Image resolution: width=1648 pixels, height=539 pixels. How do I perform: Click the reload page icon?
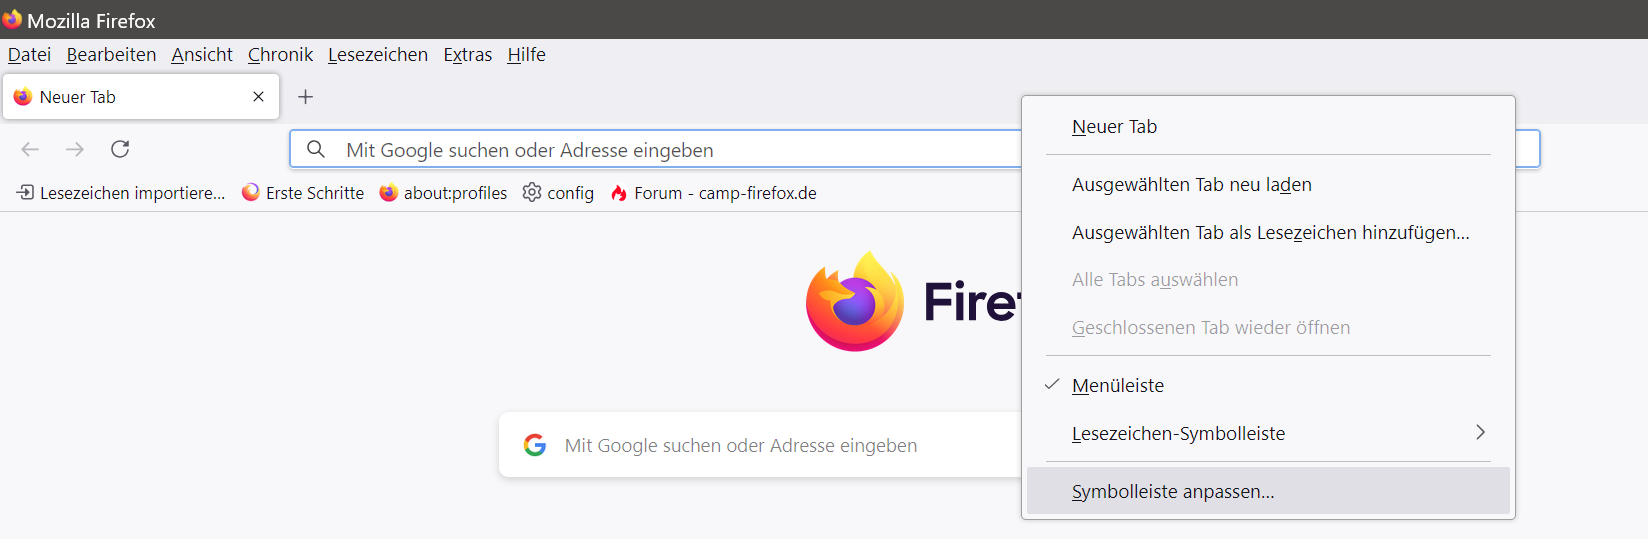120,149
